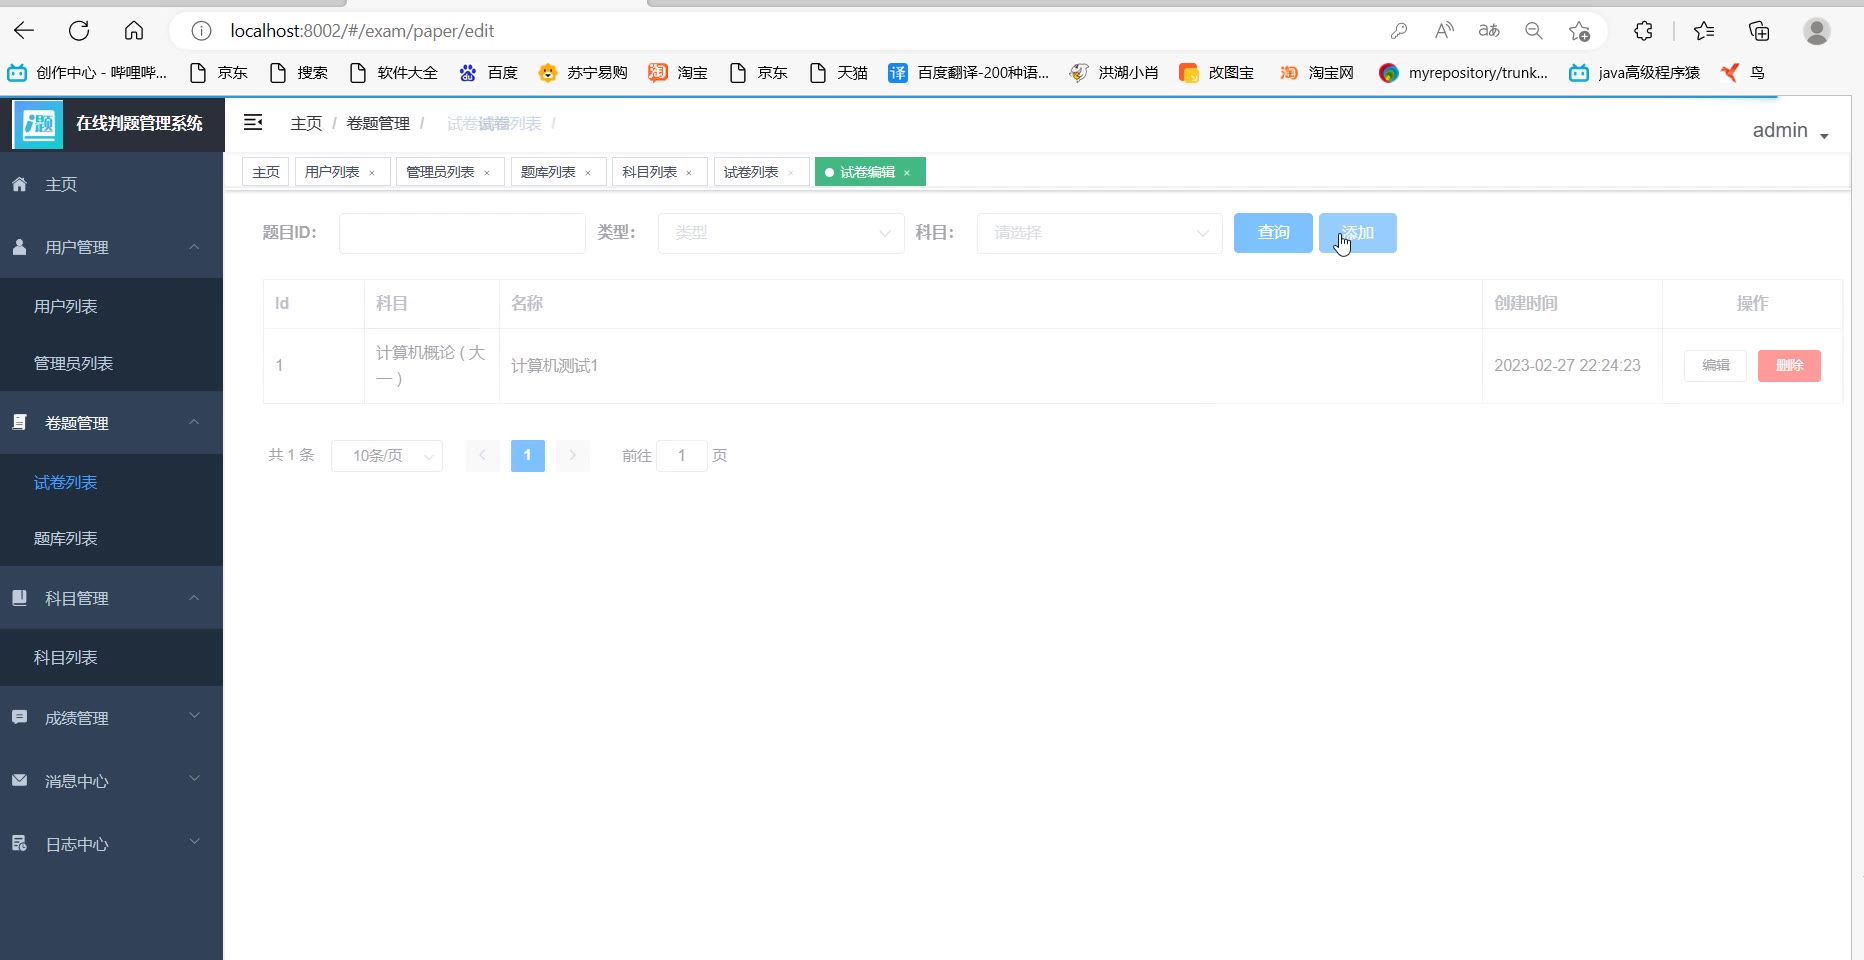Click the system logo icon
Image resolution: width=1864 pixels, height=960 pixels.
coord(38,124)
